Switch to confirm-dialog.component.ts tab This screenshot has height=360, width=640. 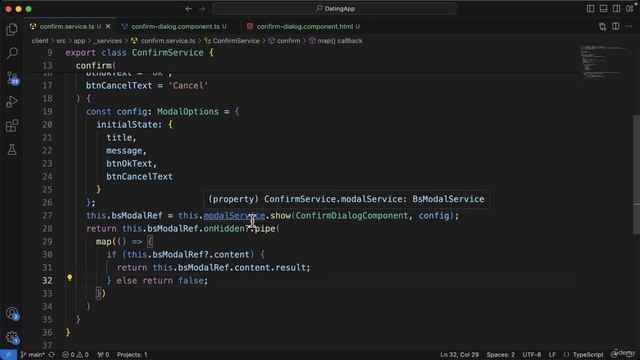[176, 27]
